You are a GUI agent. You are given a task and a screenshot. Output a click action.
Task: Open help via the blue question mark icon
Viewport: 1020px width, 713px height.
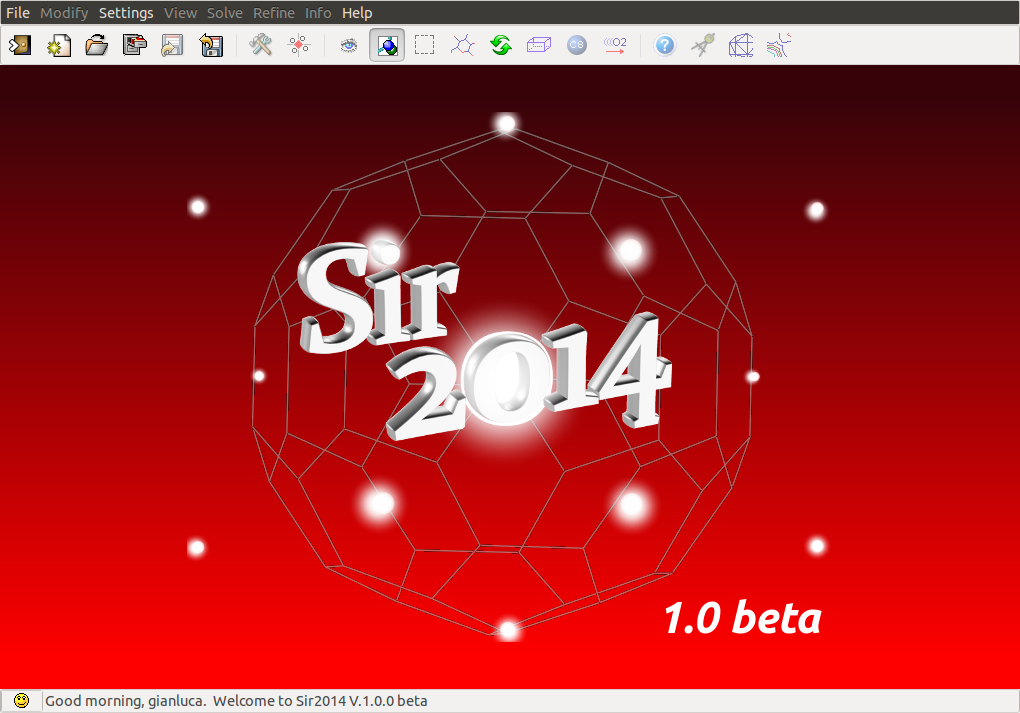(665, 45)
